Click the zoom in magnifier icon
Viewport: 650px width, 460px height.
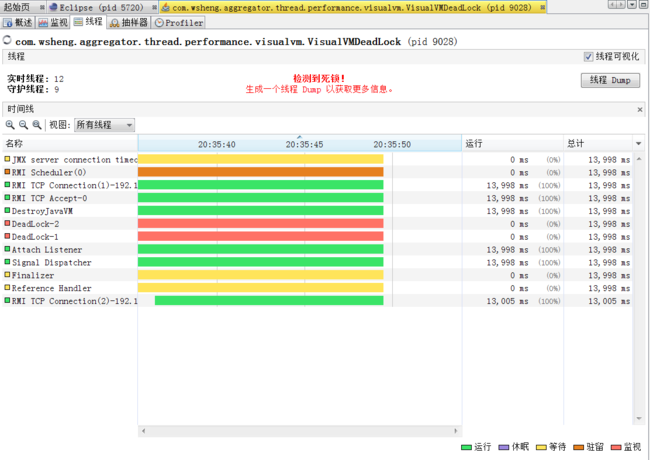(x=10, y=125)
